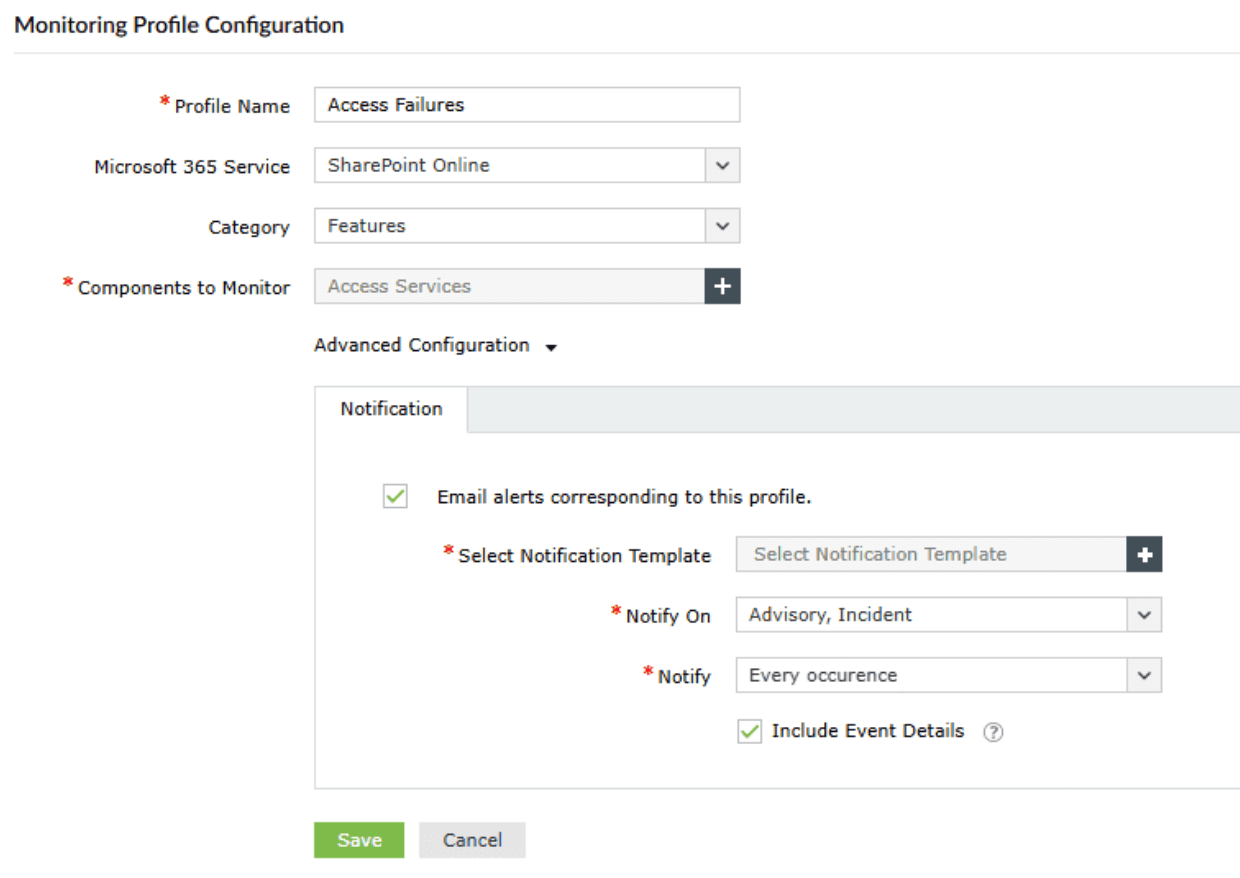Uncheck Email alerts corresponding to this profile
Viewport: 1240px width, 878px height.
pyautogui.click(x=394, y=496)
